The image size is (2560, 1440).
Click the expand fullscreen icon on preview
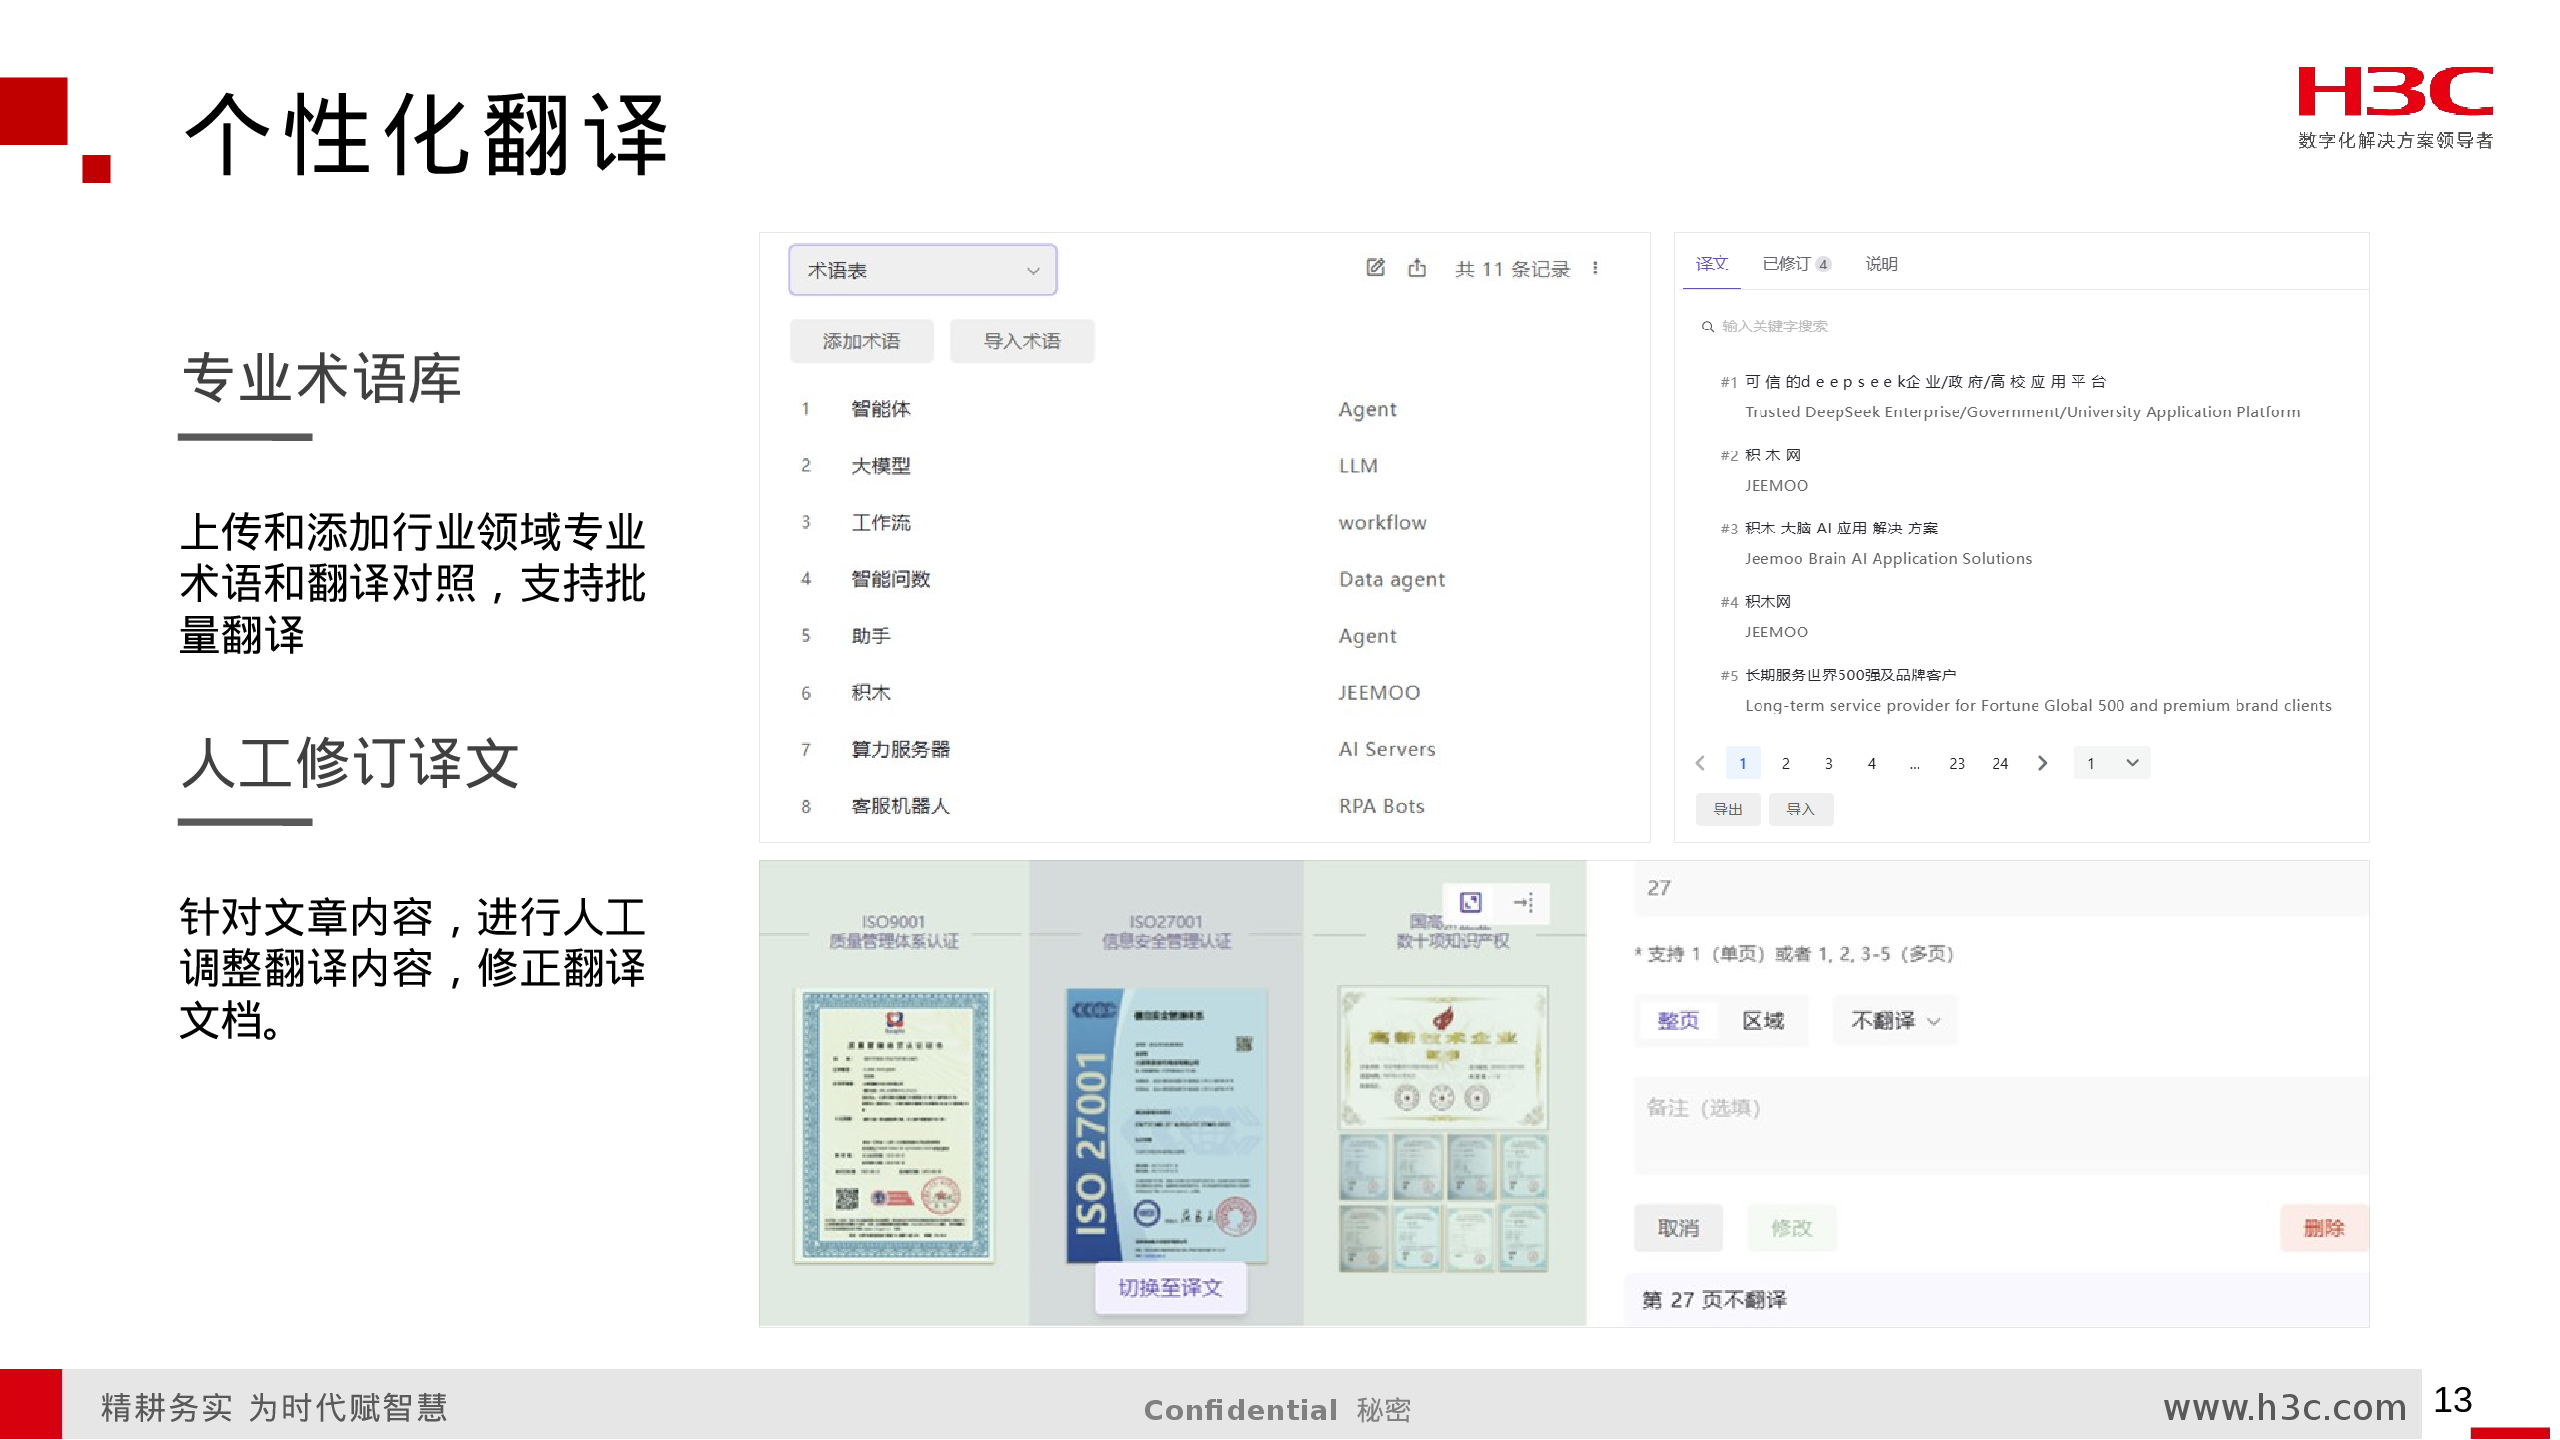coord(1470,902)
